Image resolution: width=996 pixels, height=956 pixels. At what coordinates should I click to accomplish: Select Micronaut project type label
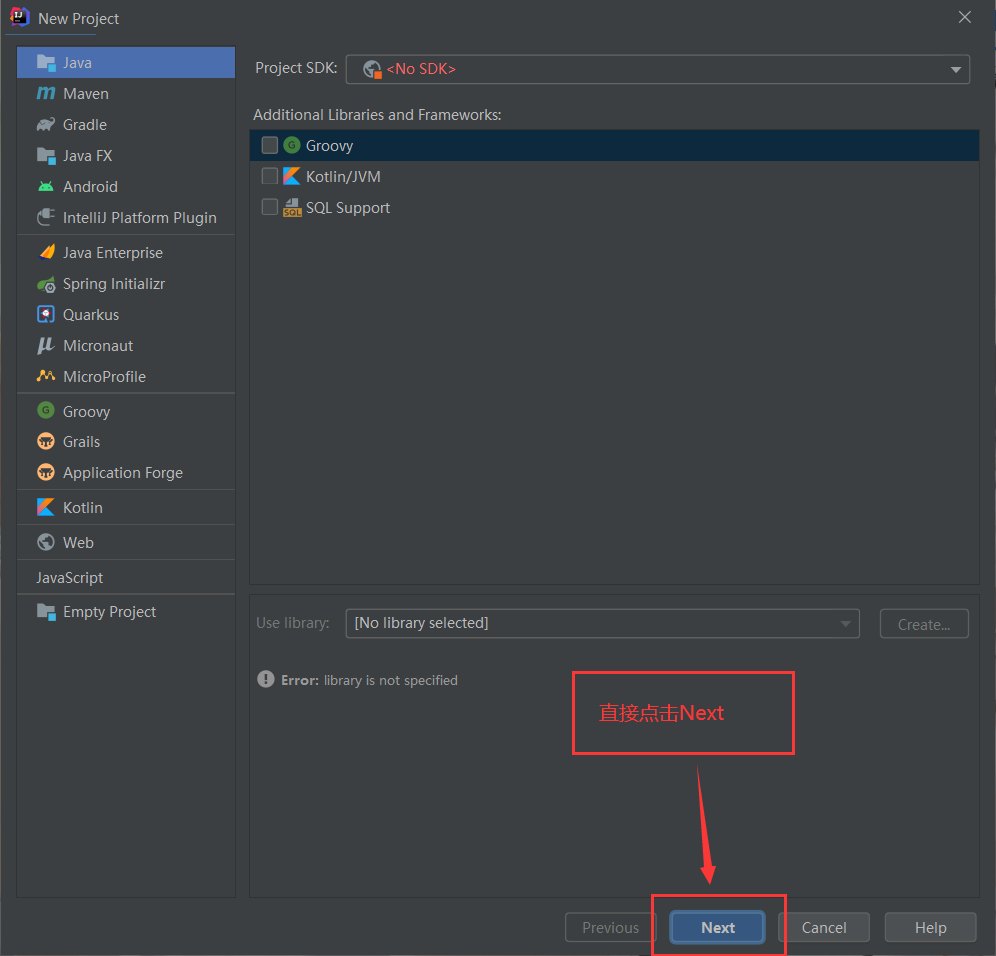98,346
